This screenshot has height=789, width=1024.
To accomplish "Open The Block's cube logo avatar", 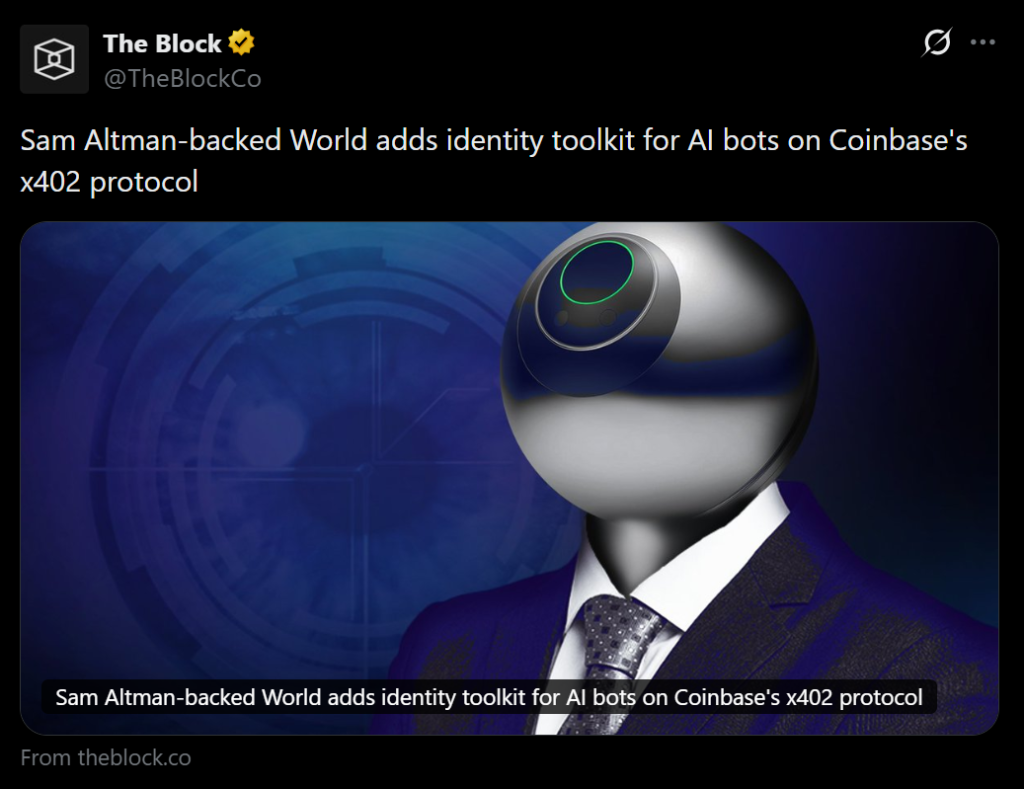I will click(54, 59).
